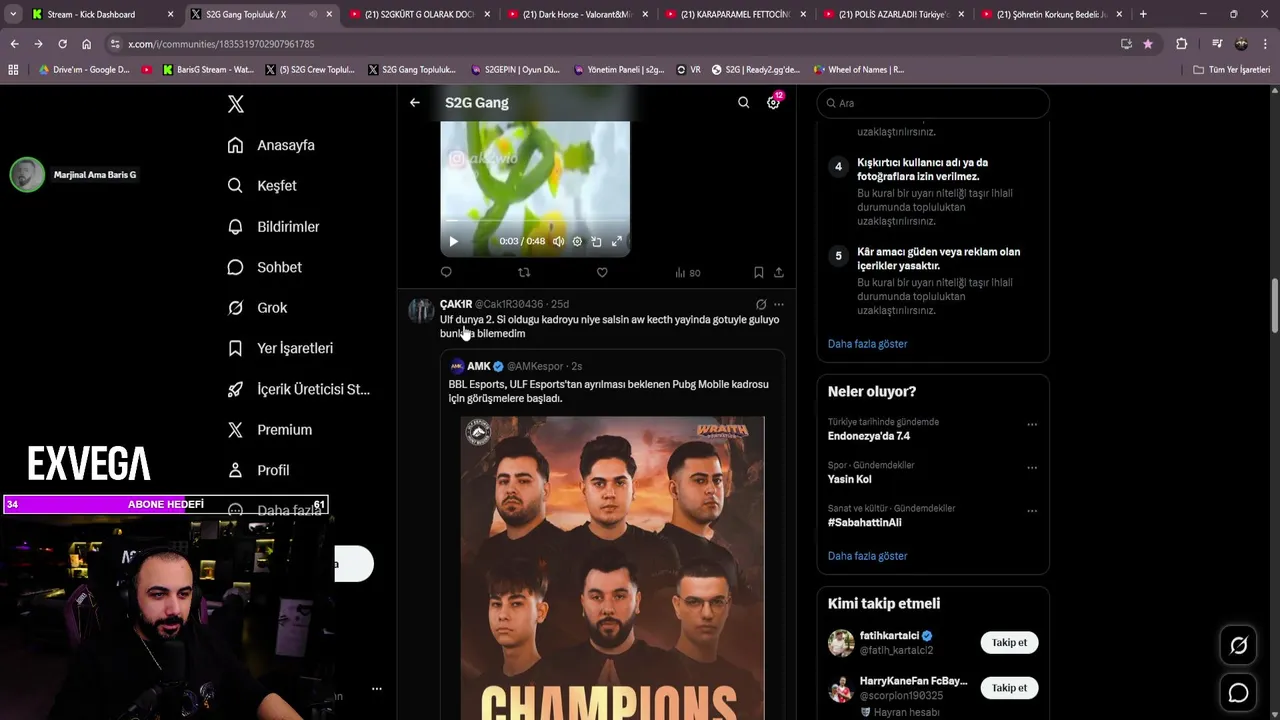Open options for Yasin Kol trend
Image resolution: width=1280 pixels, height=720 pixels.
1032,467
